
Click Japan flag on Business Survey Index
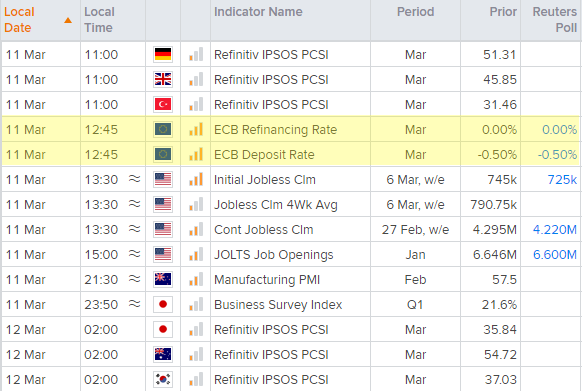click(x=163, y=304)
